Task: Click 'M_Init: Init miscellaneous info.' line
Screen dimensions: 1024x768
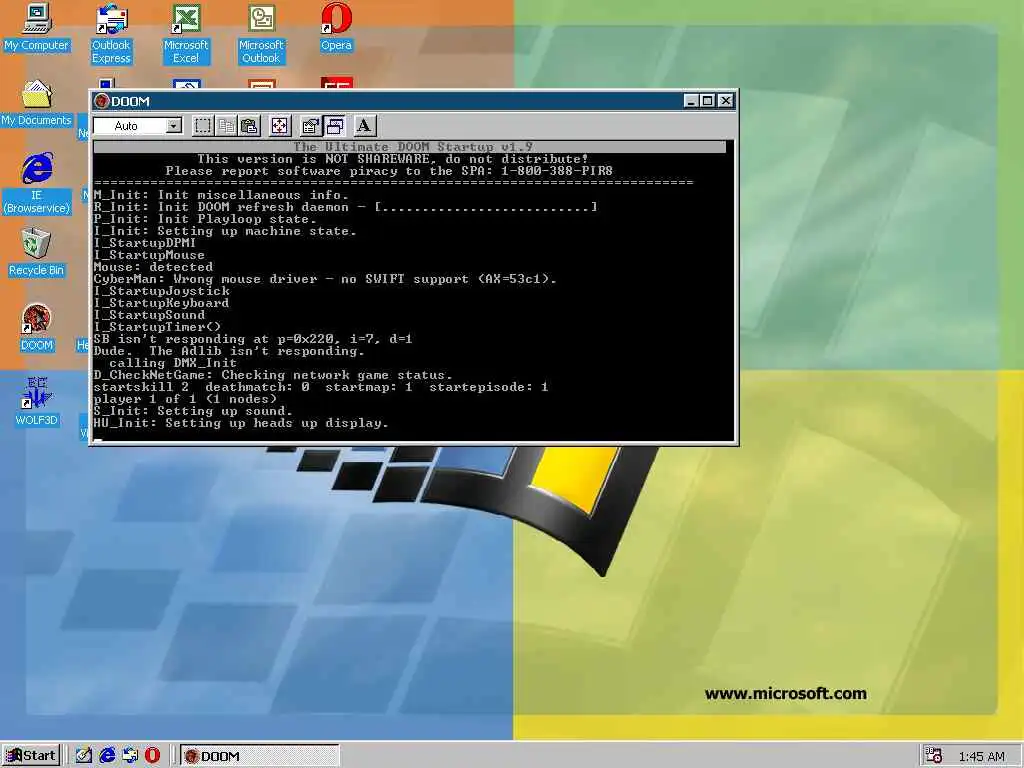Action: tap(221, 195)
